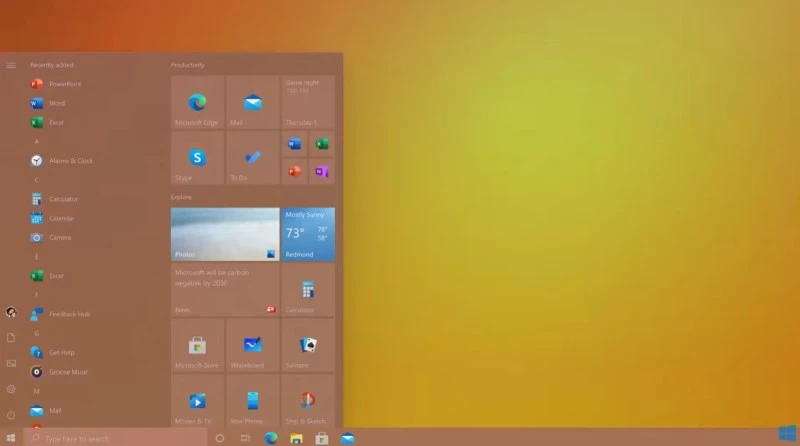Open OneNote from the Office tile group
The width and height of the screenshot is (800, 446).
pyautogui.click(x=321, y=171)
